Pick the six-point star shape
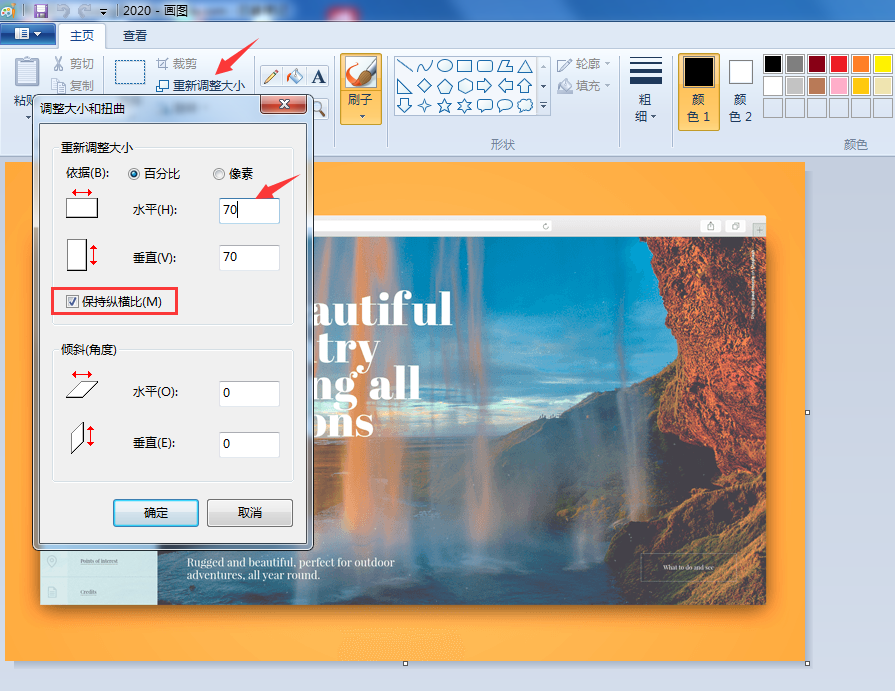This screenshot has height=691, width=895. [465, 106]
